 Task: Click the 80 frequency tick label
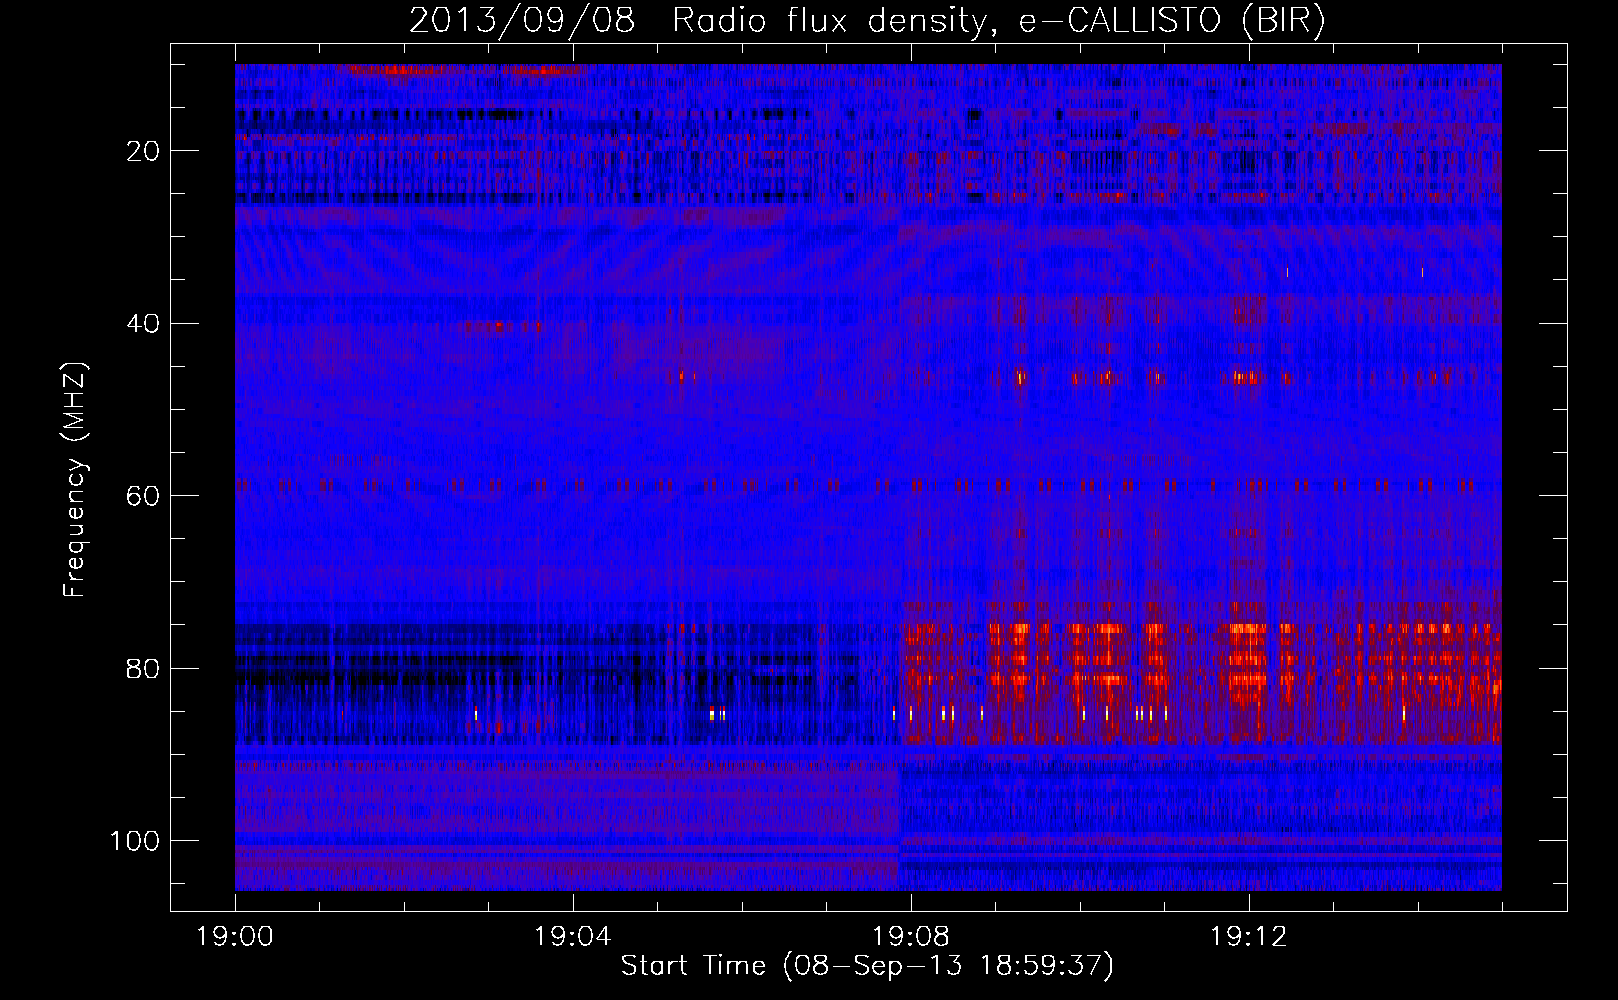coord(144,668)
